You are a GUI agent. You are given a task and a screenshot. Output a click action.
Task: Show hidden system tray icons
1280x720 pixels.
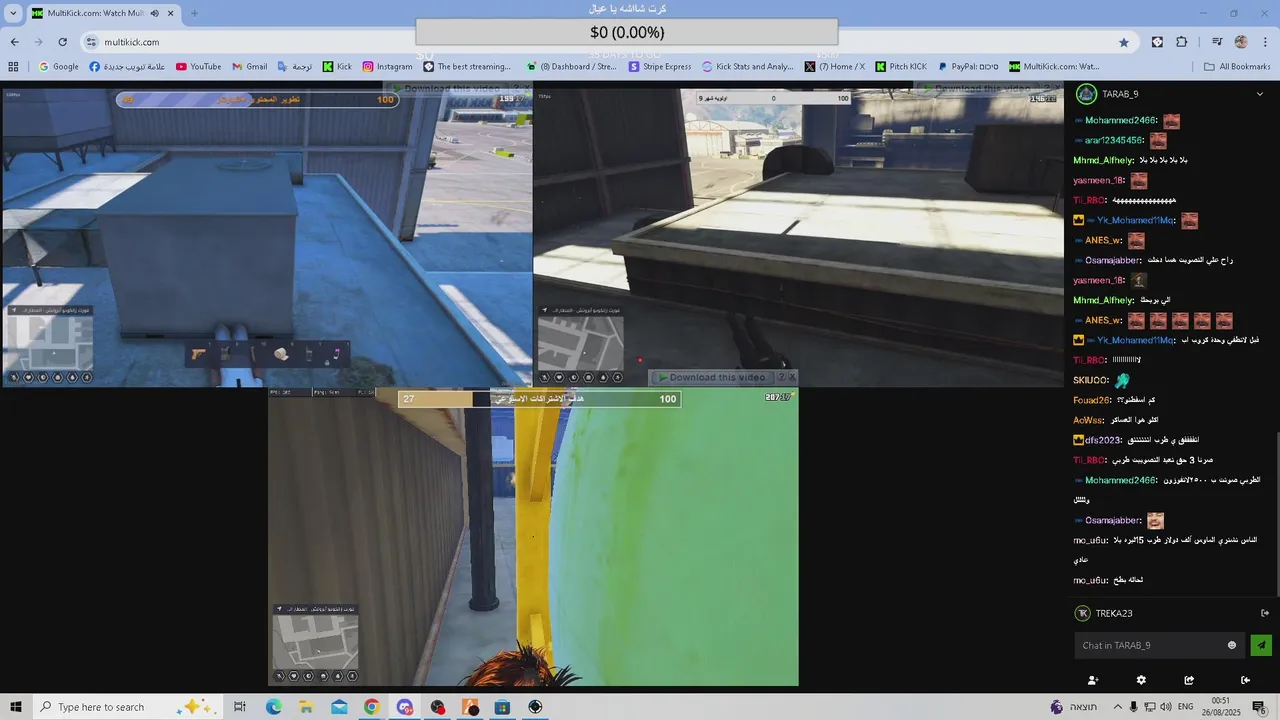(x=1117, y=707)
